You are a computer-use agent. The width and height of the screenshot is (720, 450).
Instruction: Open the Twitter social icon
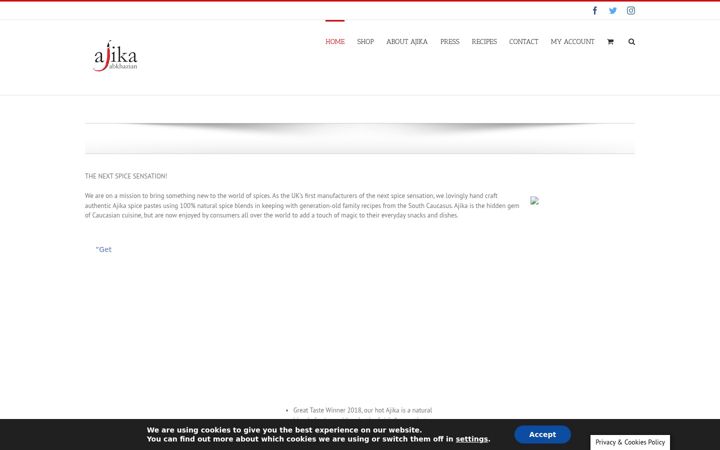tap(613, 11)
